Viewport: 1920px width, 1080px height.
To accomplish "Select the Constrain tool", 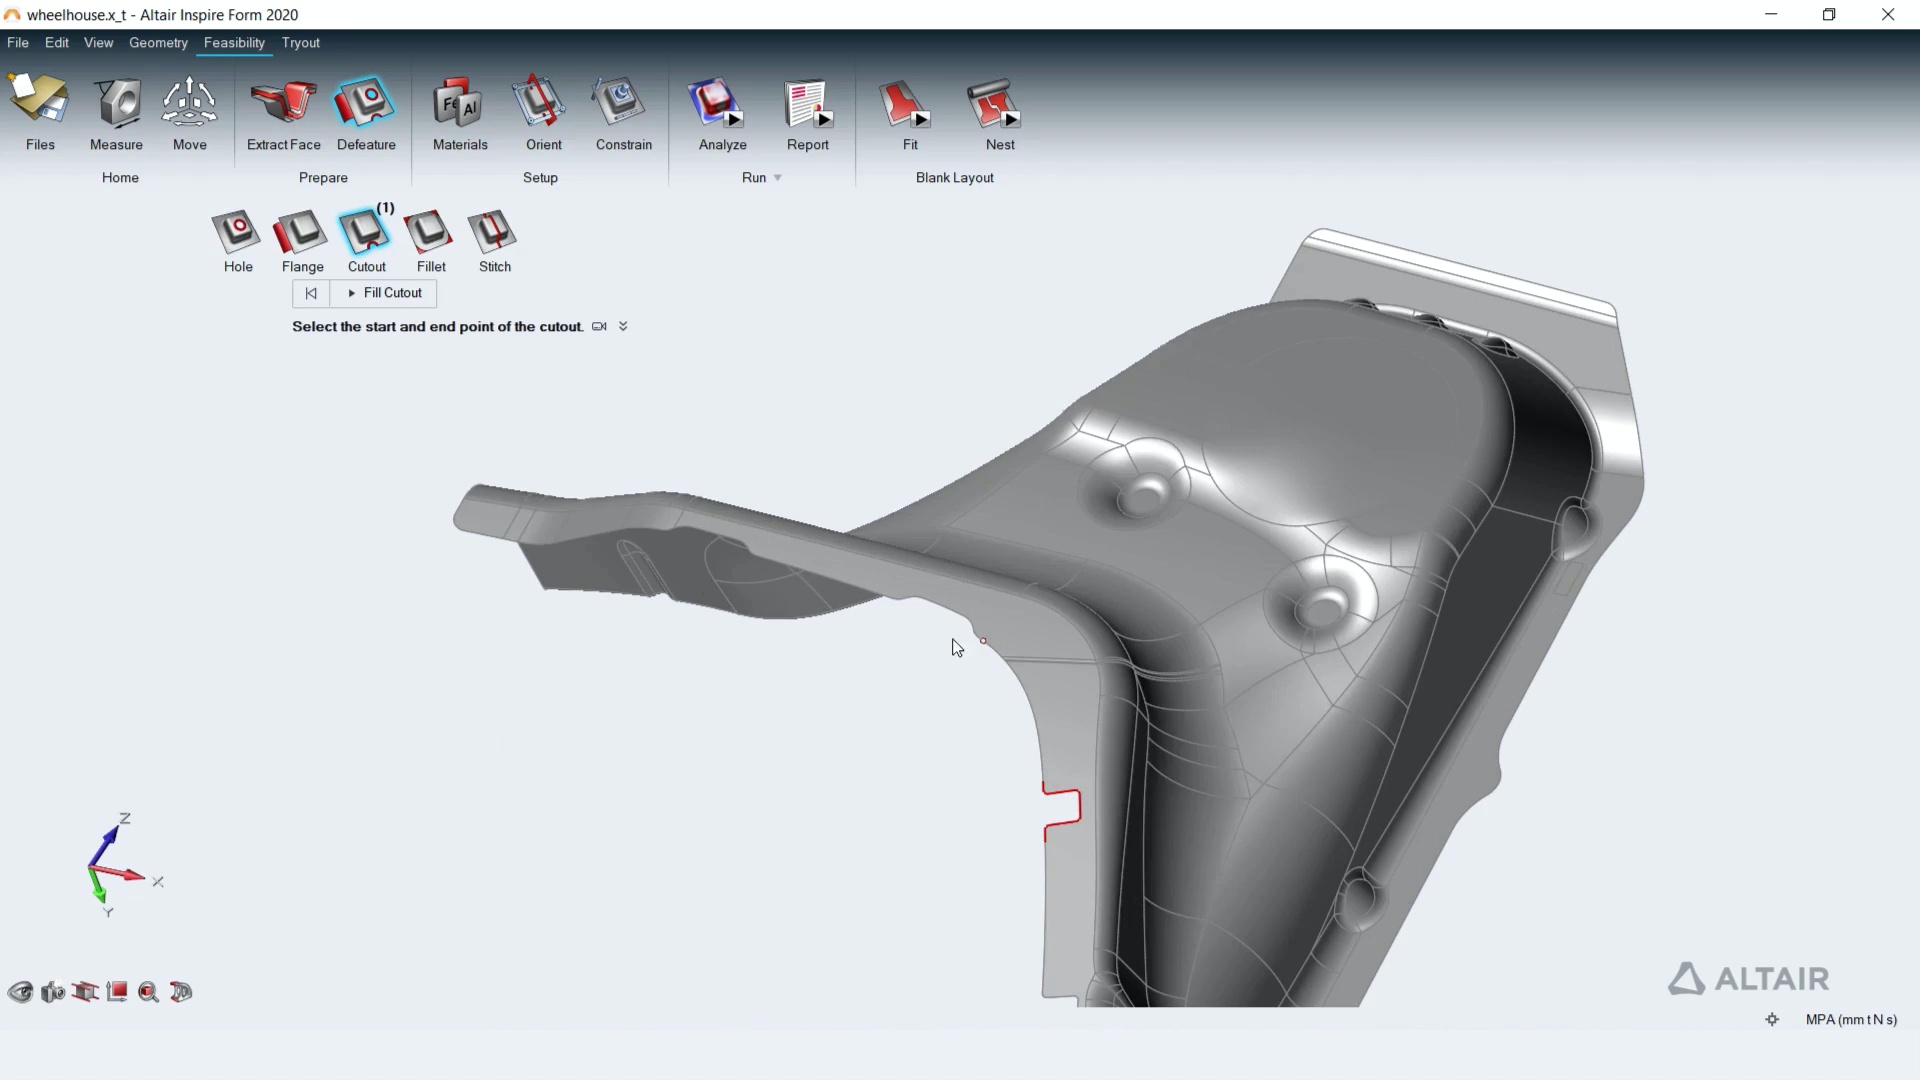I will tap(622, 110).
